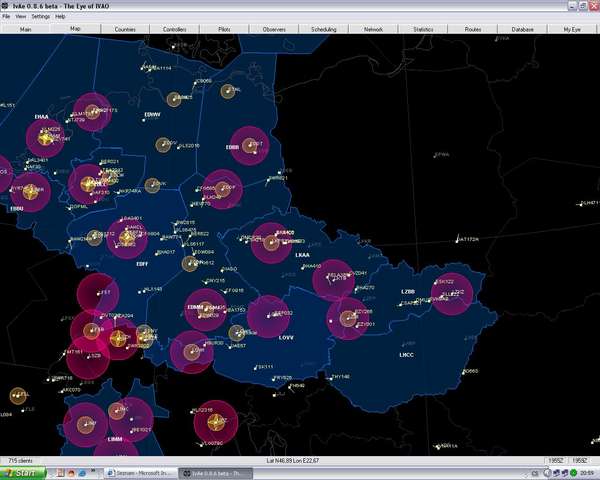Click the IvAe 0.8.6 beta taskbar button
The image size is (600, 480).
coord(216,473)
